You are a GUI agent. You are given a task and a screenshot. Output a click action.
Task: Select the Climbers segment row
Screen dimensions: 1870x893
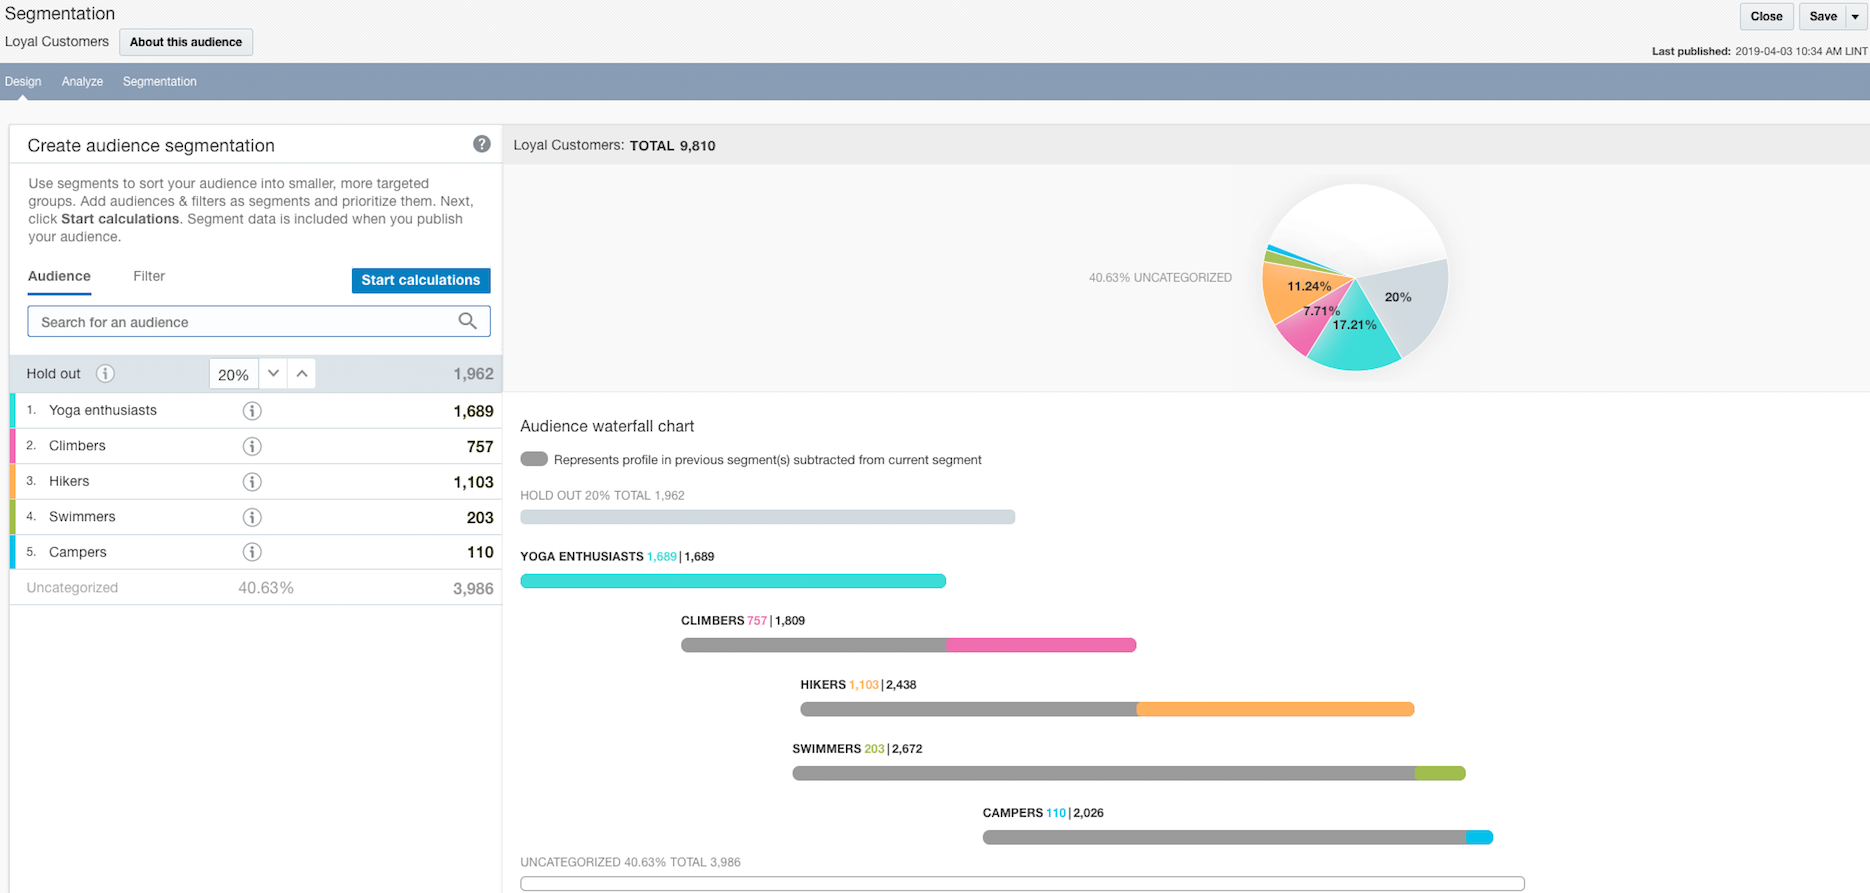tap(256, 446)
